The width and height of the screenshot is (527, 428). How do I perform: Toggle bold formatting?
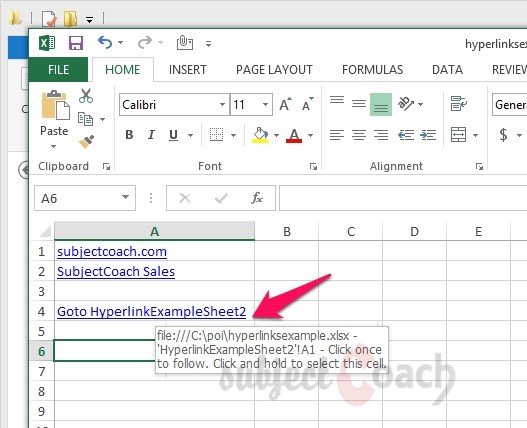click(x=129, y=135)
